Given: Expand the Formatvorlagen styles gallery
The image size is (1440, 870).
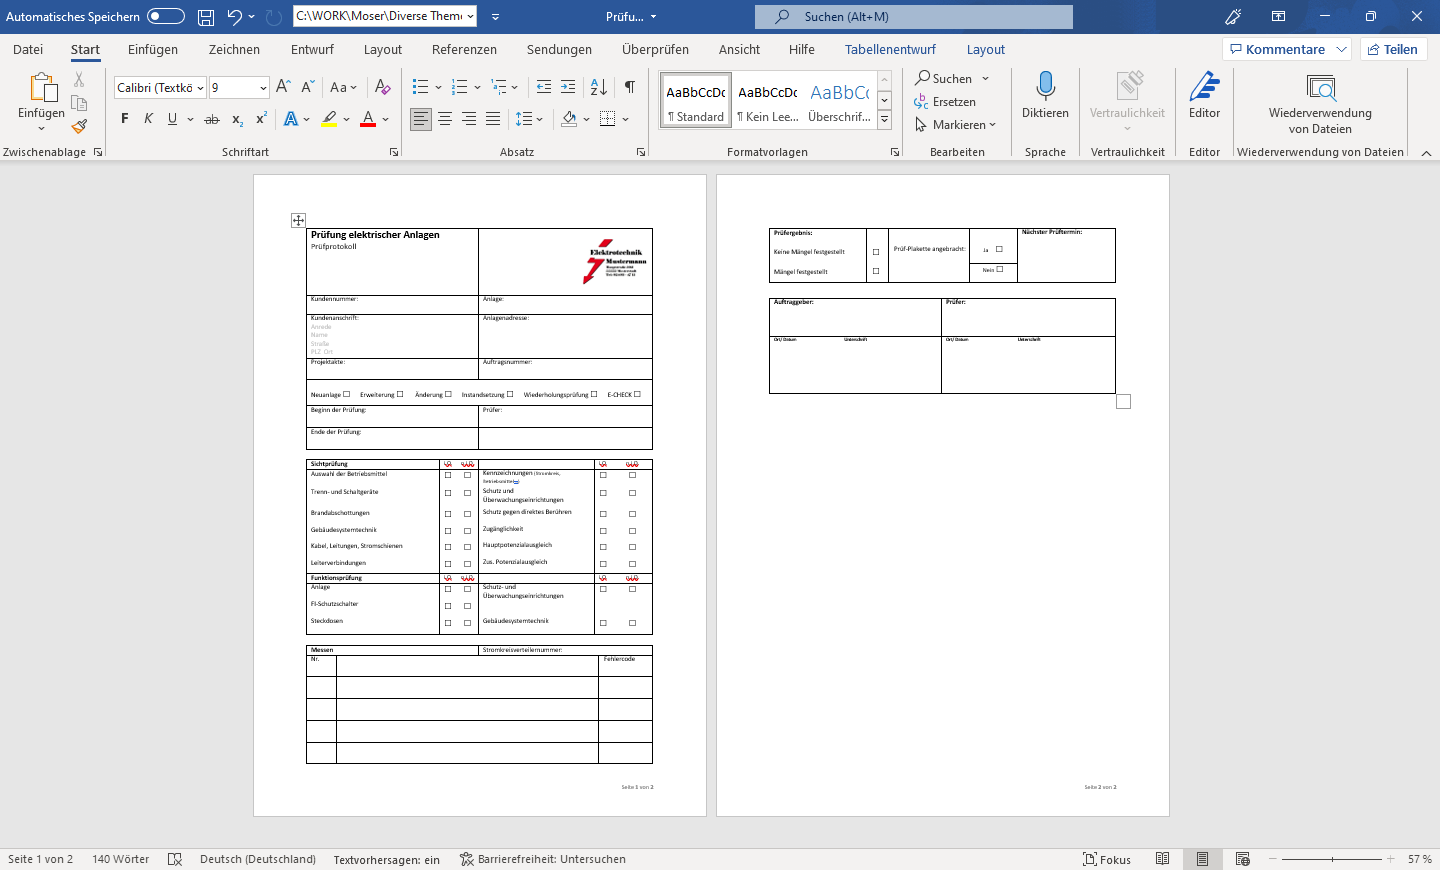Looking at the screenshot, I should 884,120.
